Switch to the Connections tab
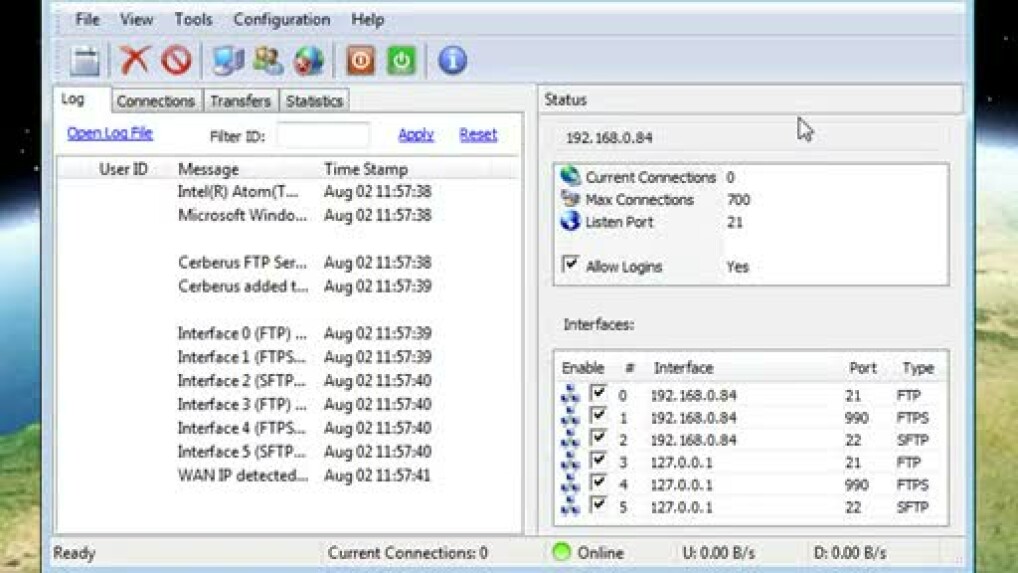The image size is (1018, 573). (x=155, y=101)
